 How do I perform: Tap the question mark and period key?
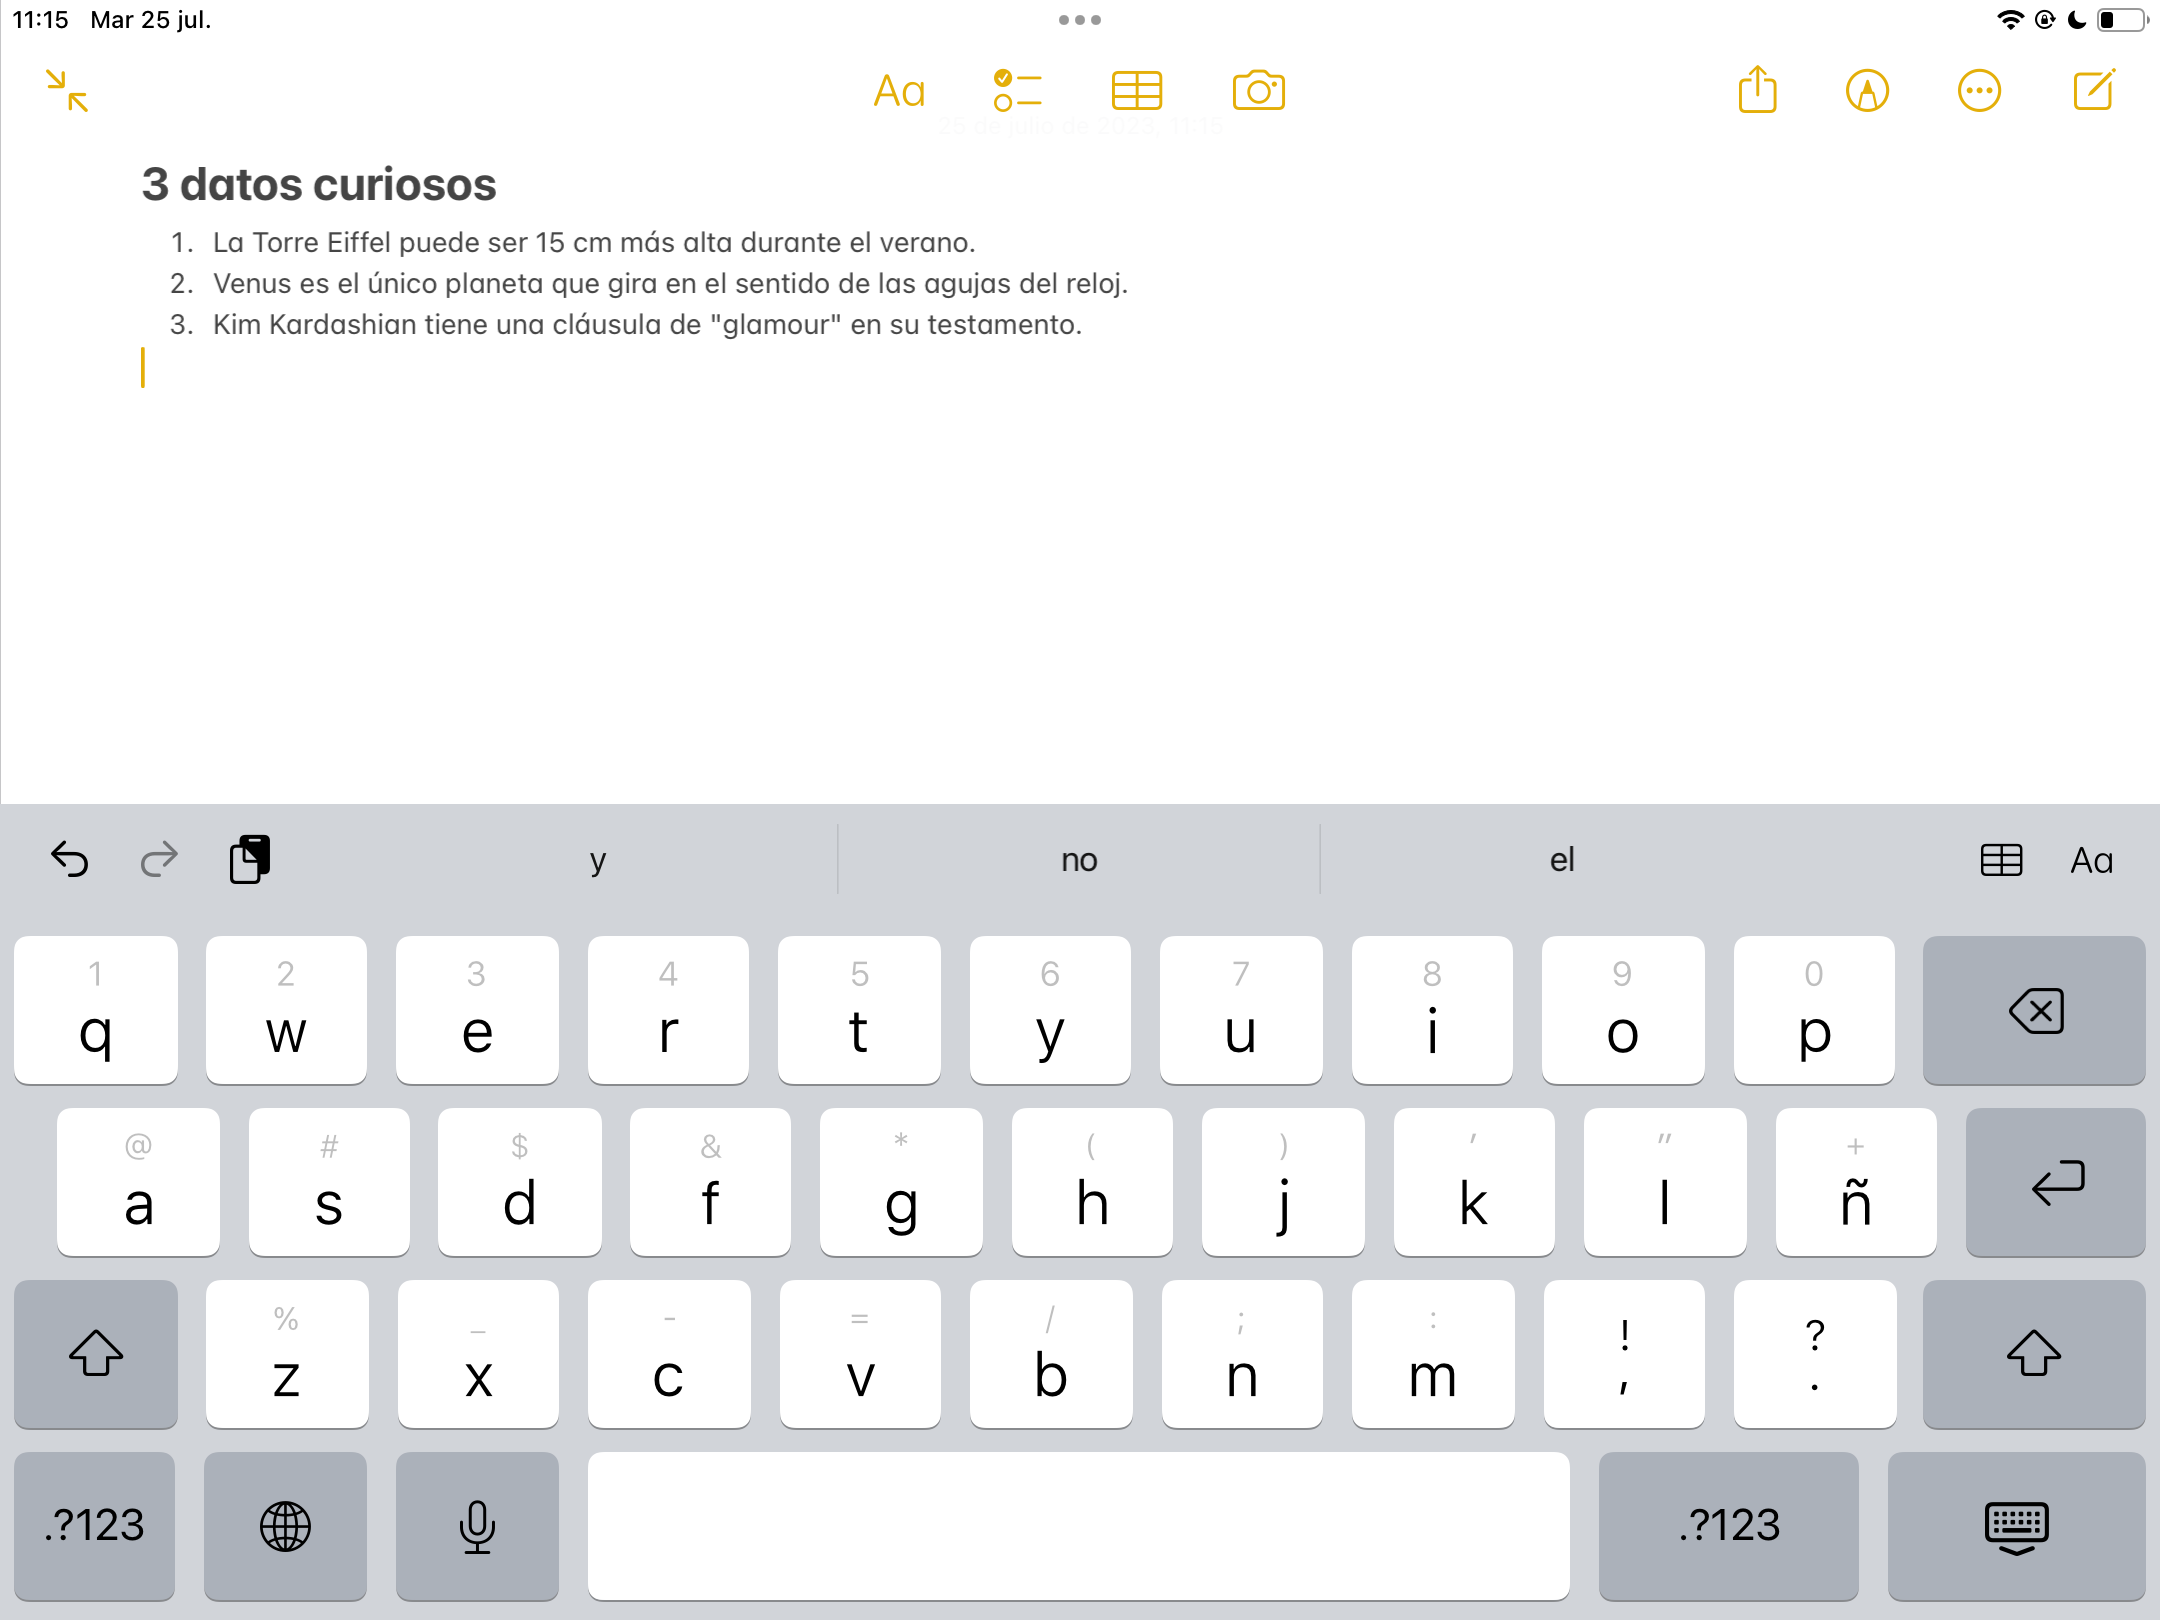[1815, 1354]
